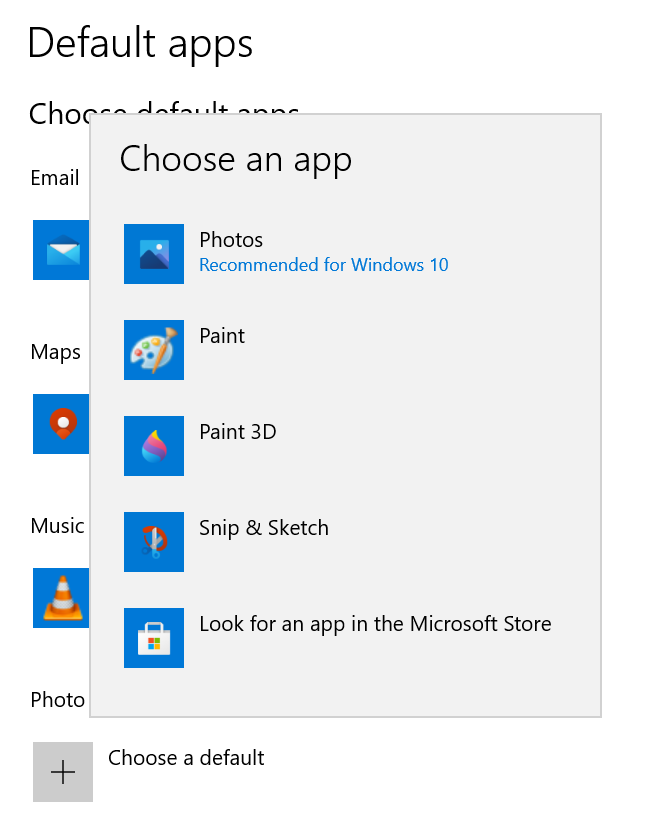Click "Recommended for Windows 10" text
Image resolution: width=648 pixels, height=840 pixels.
[x=324, y=265]
